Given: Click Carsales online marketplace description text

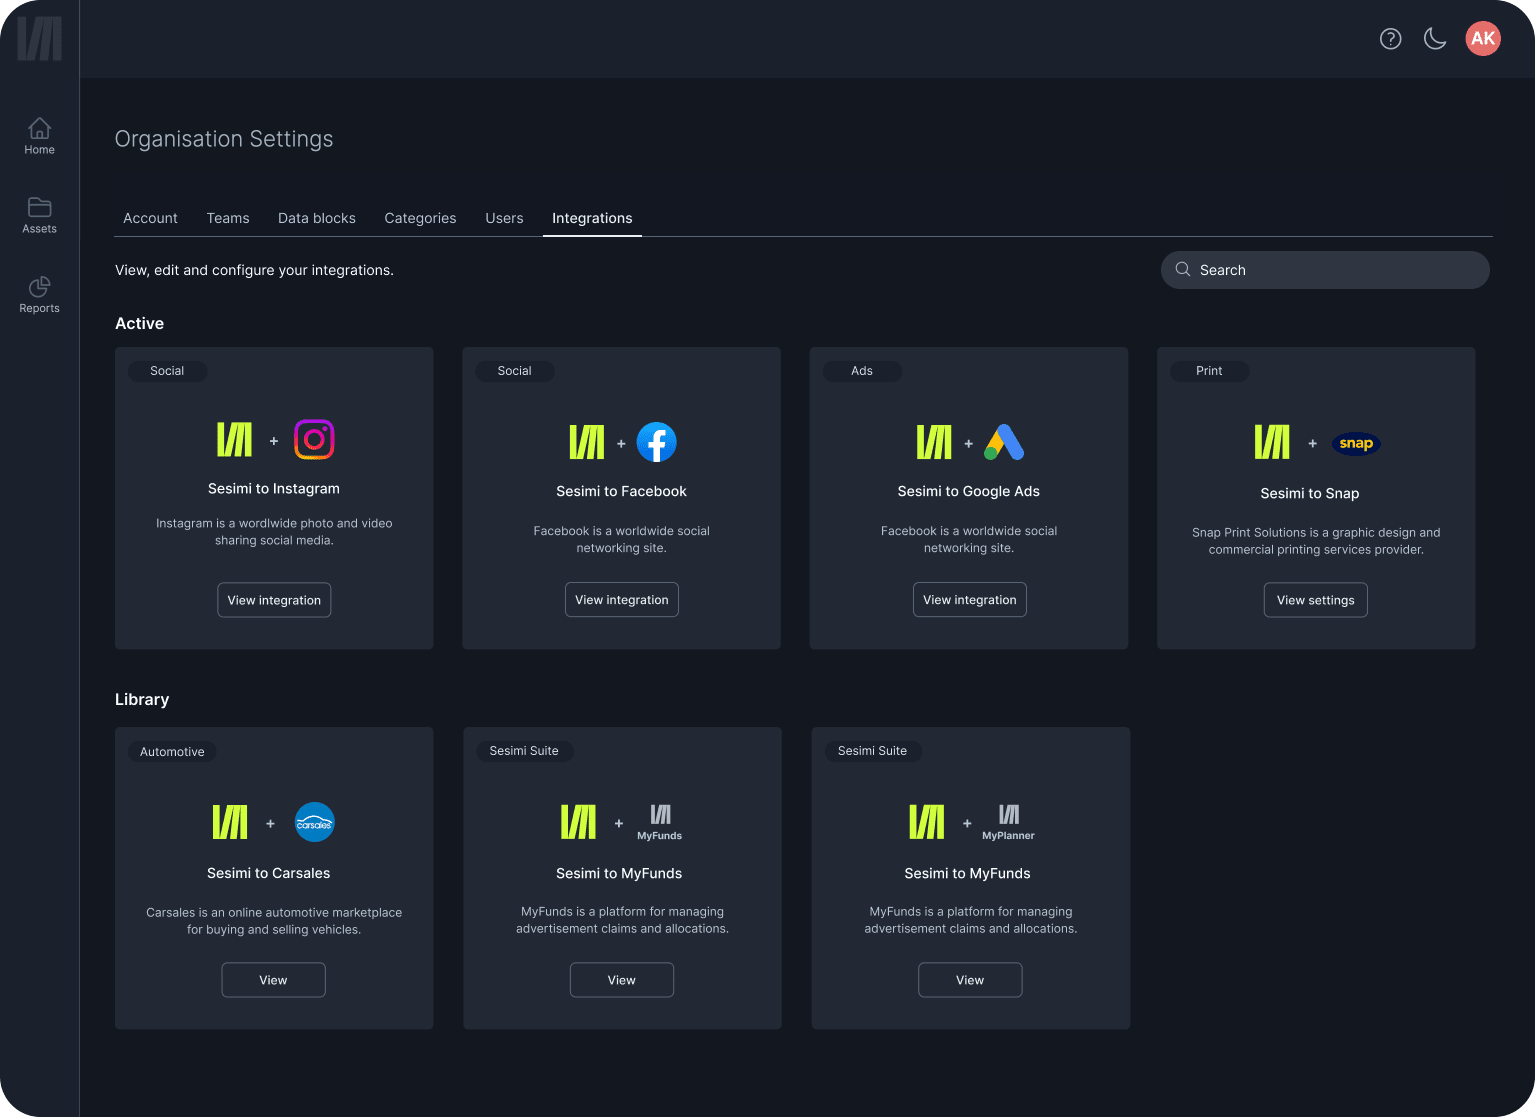Looking at the screenshot, I should pyautogui.click(x=274, y=921).
